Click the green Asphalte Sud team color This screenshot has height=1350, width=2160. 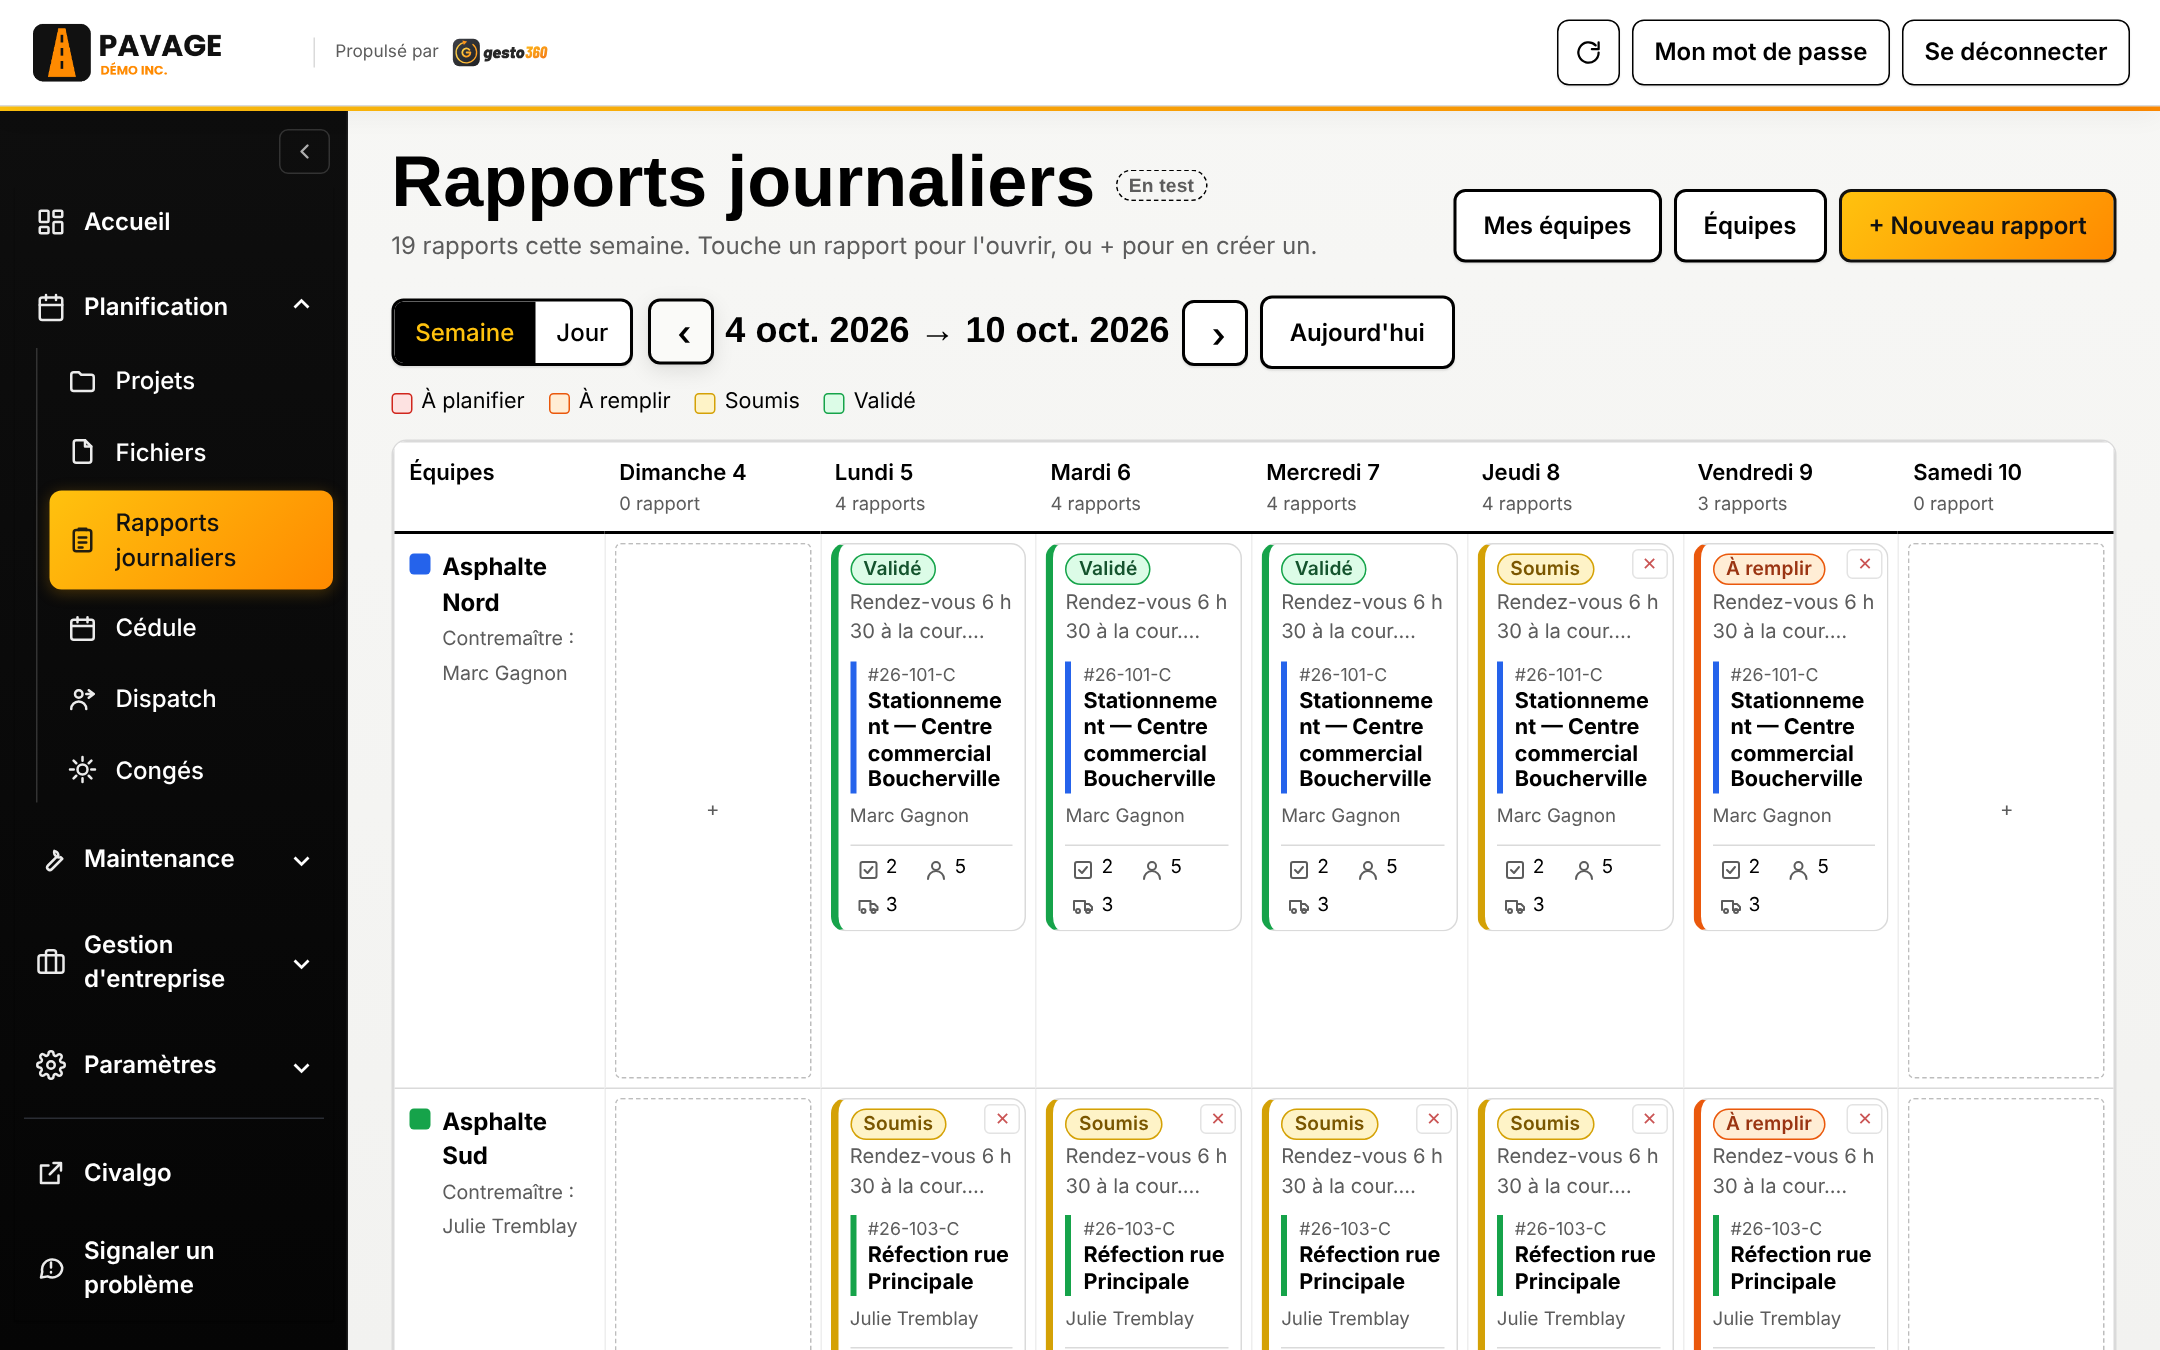pyautogui.click(x=420, y=1119)
